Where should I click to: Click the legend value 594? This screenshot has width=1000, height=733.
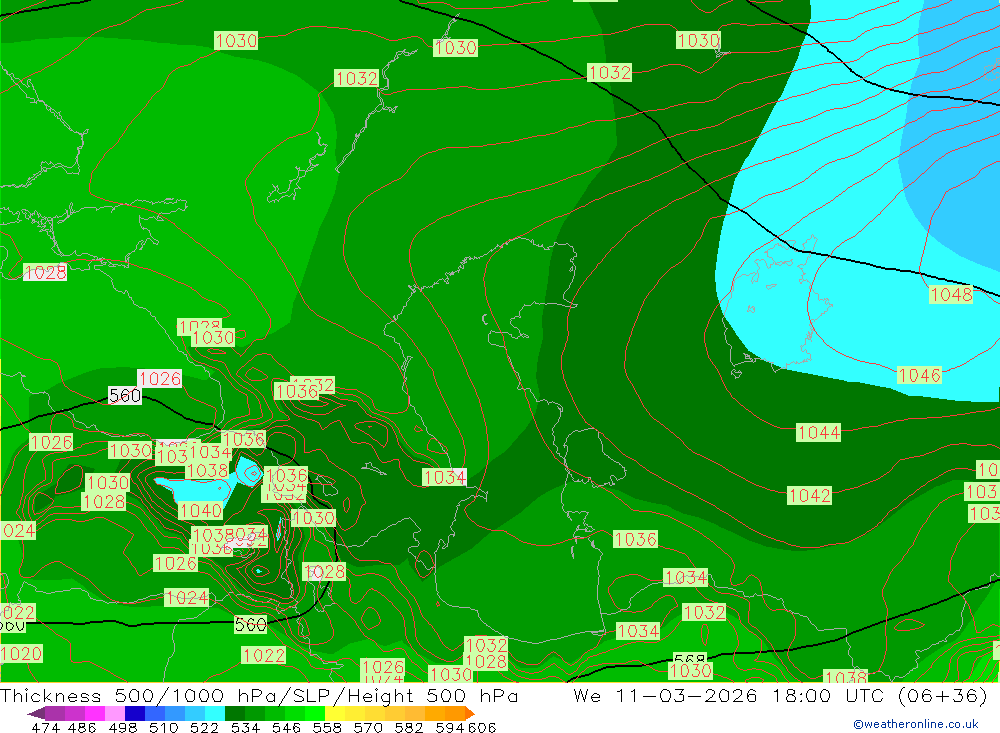pyautogui.click(x=450, y=727)
